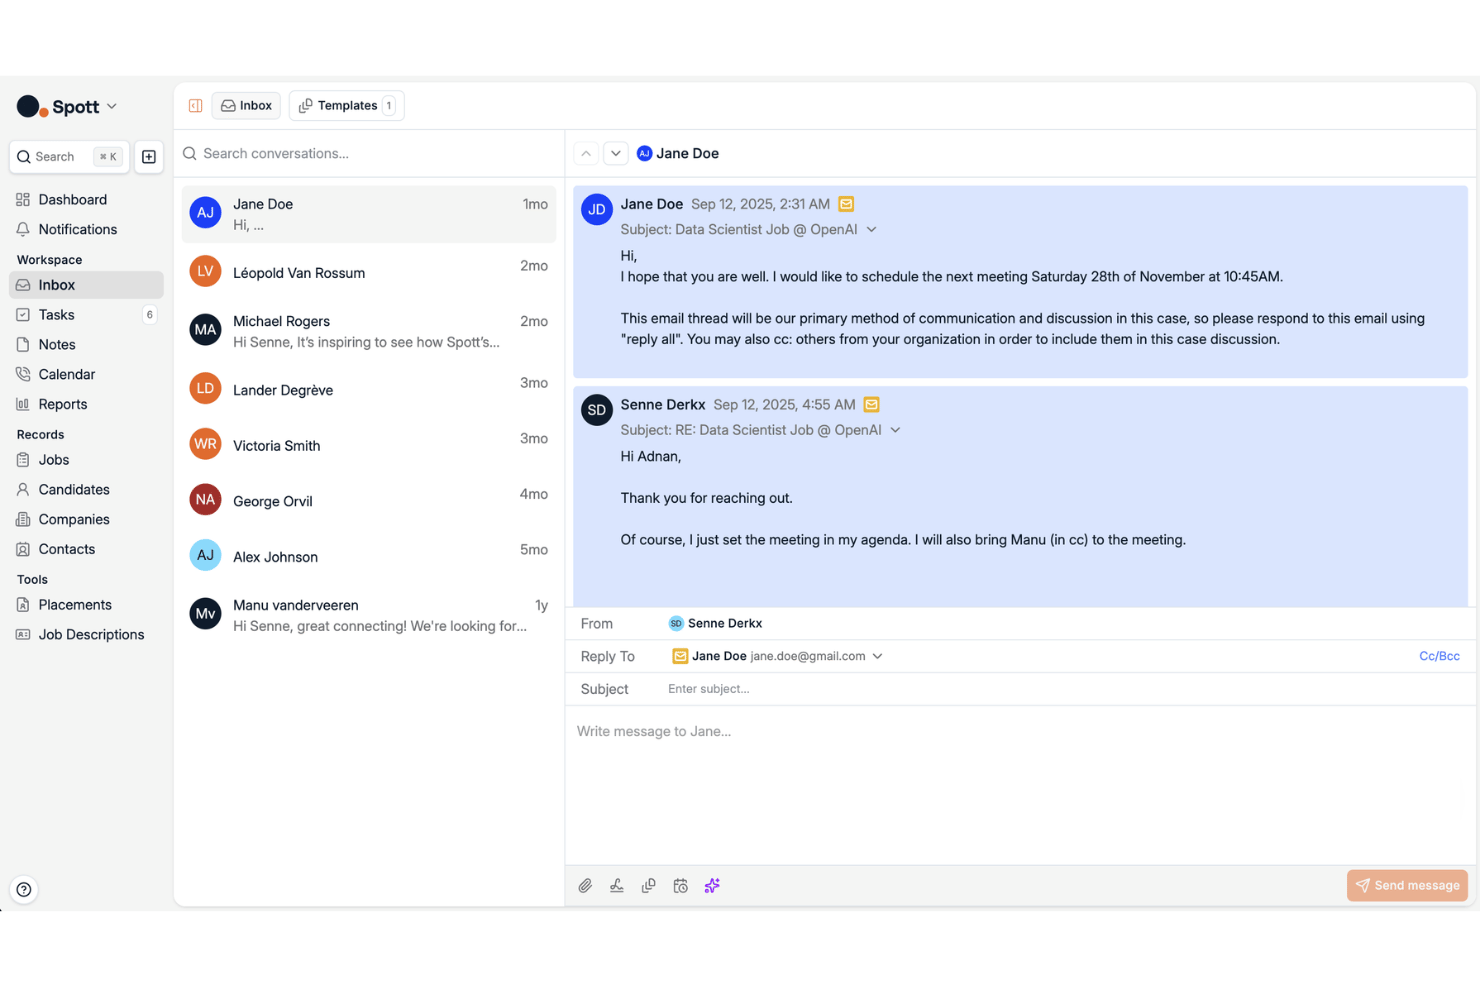Open Manu vanderveeren conversation
1480x987 pixels.
[x=369, y=615]
